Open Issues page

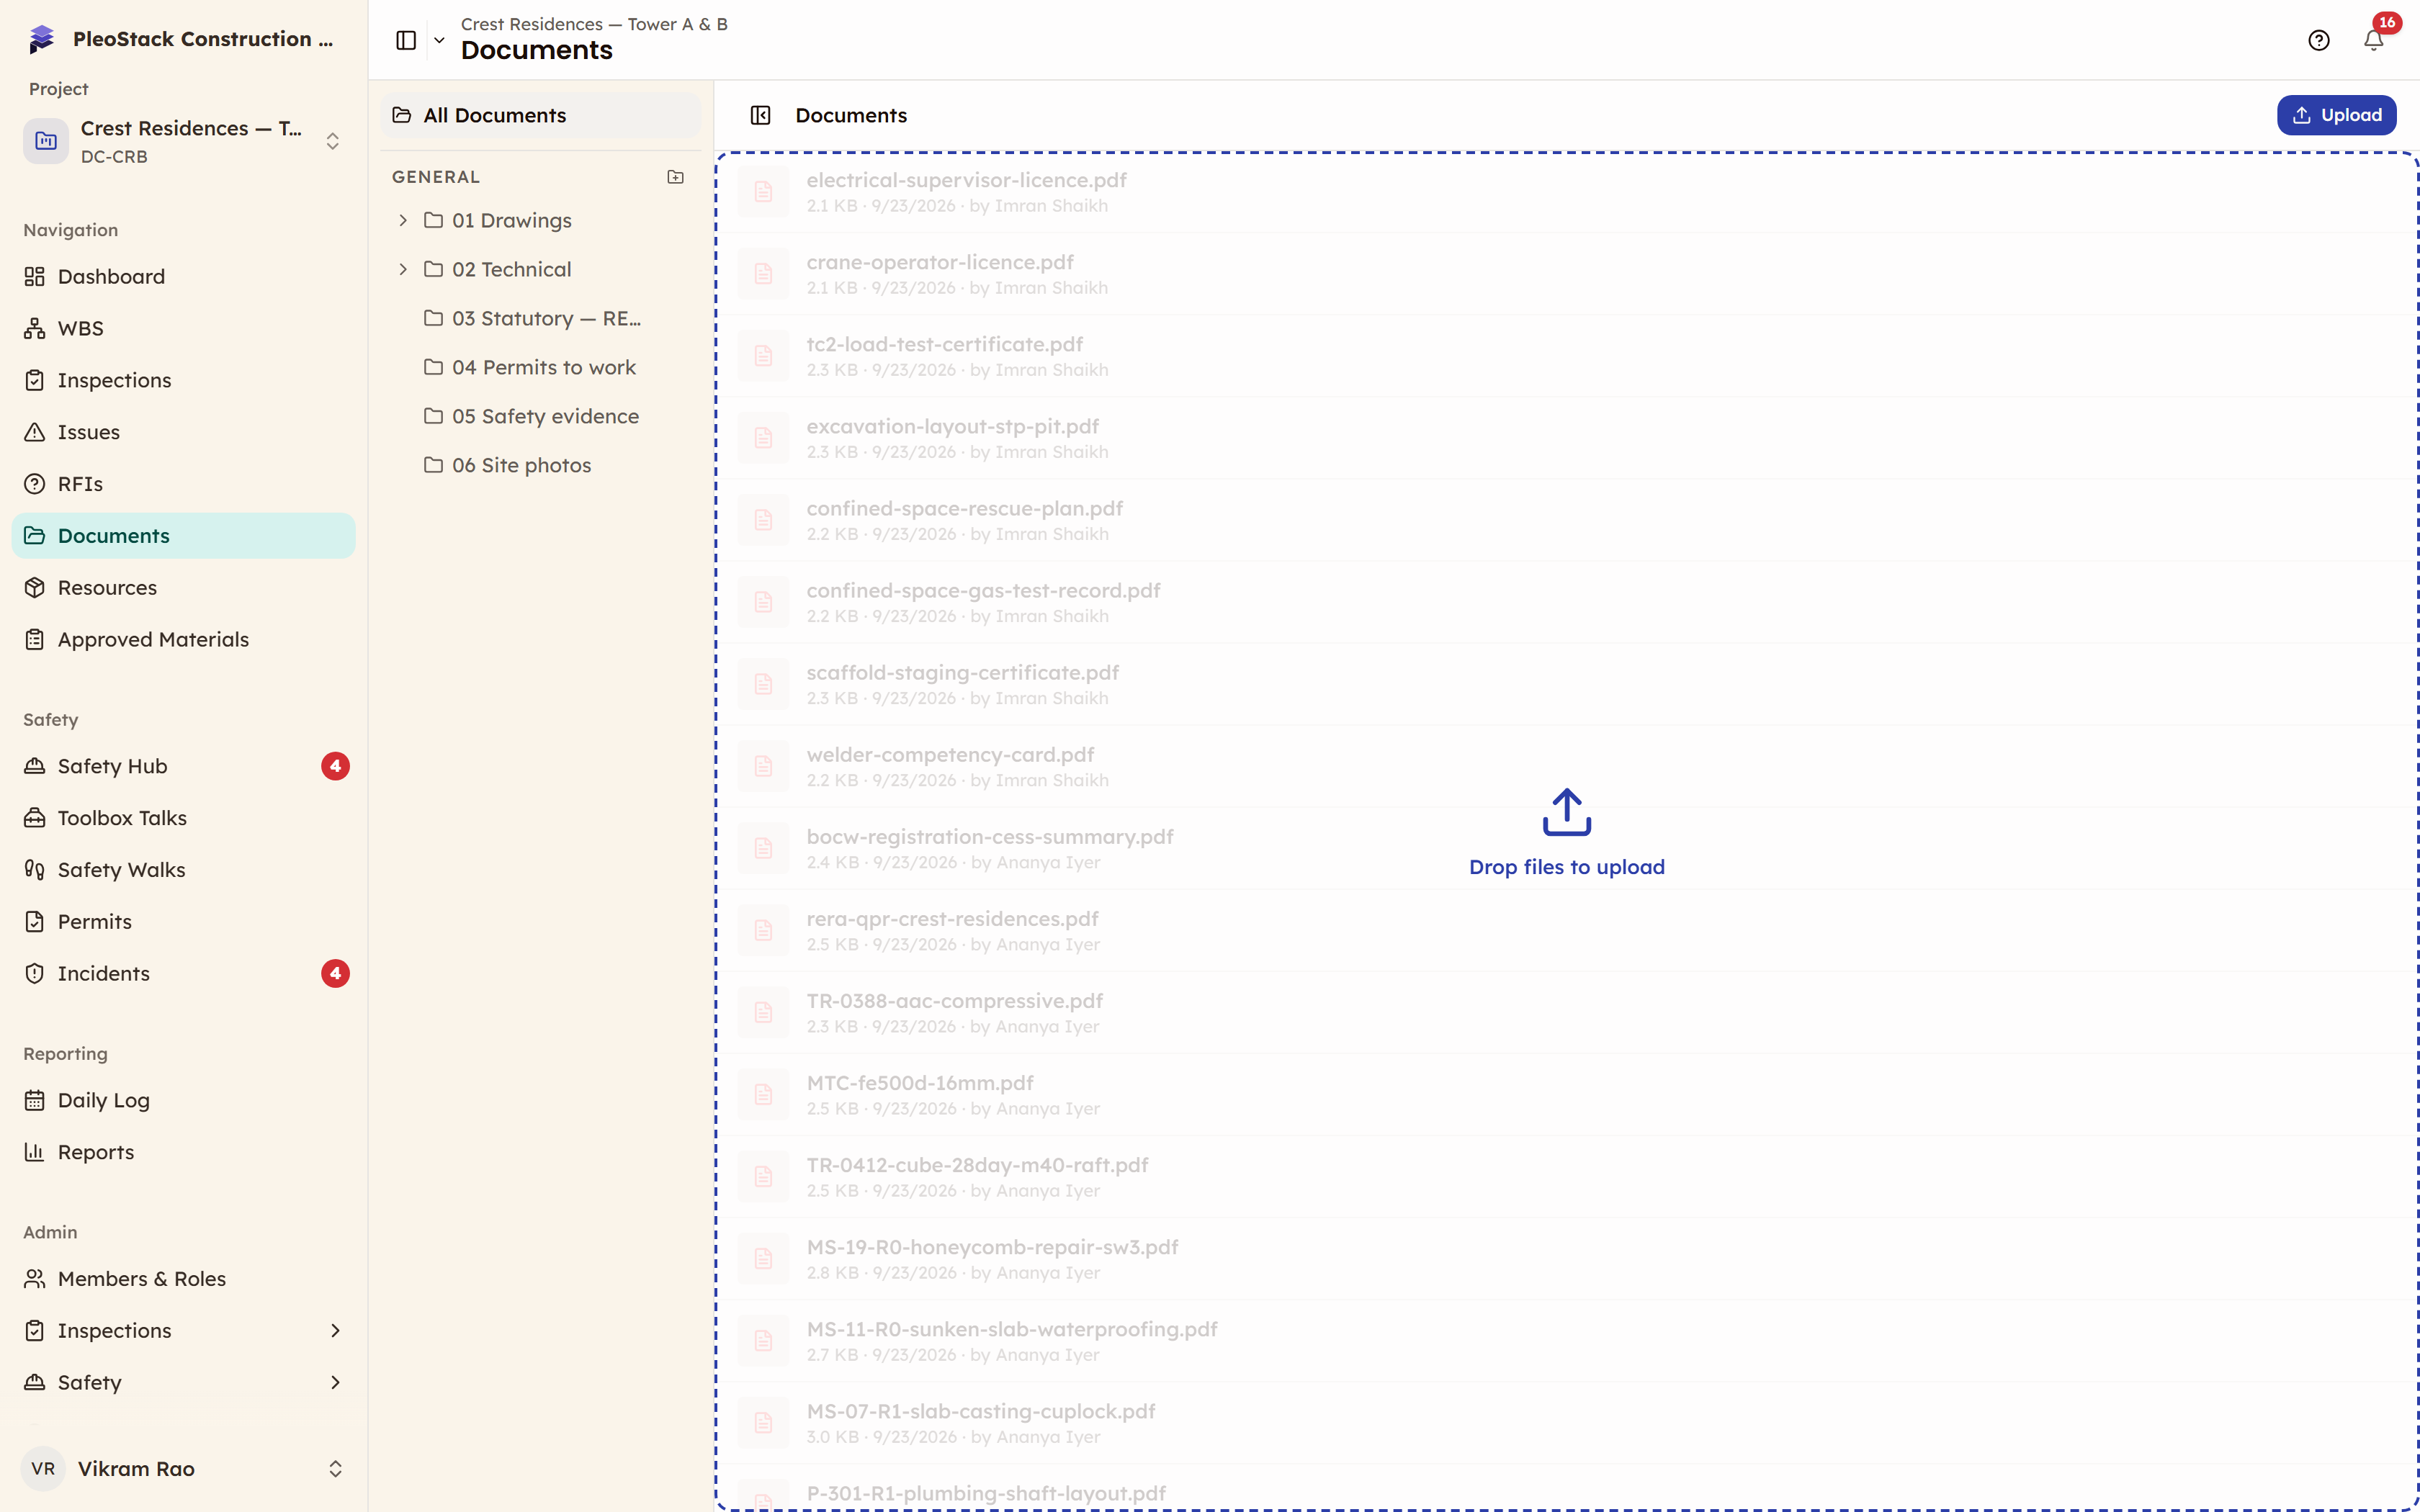pos(184,432)
